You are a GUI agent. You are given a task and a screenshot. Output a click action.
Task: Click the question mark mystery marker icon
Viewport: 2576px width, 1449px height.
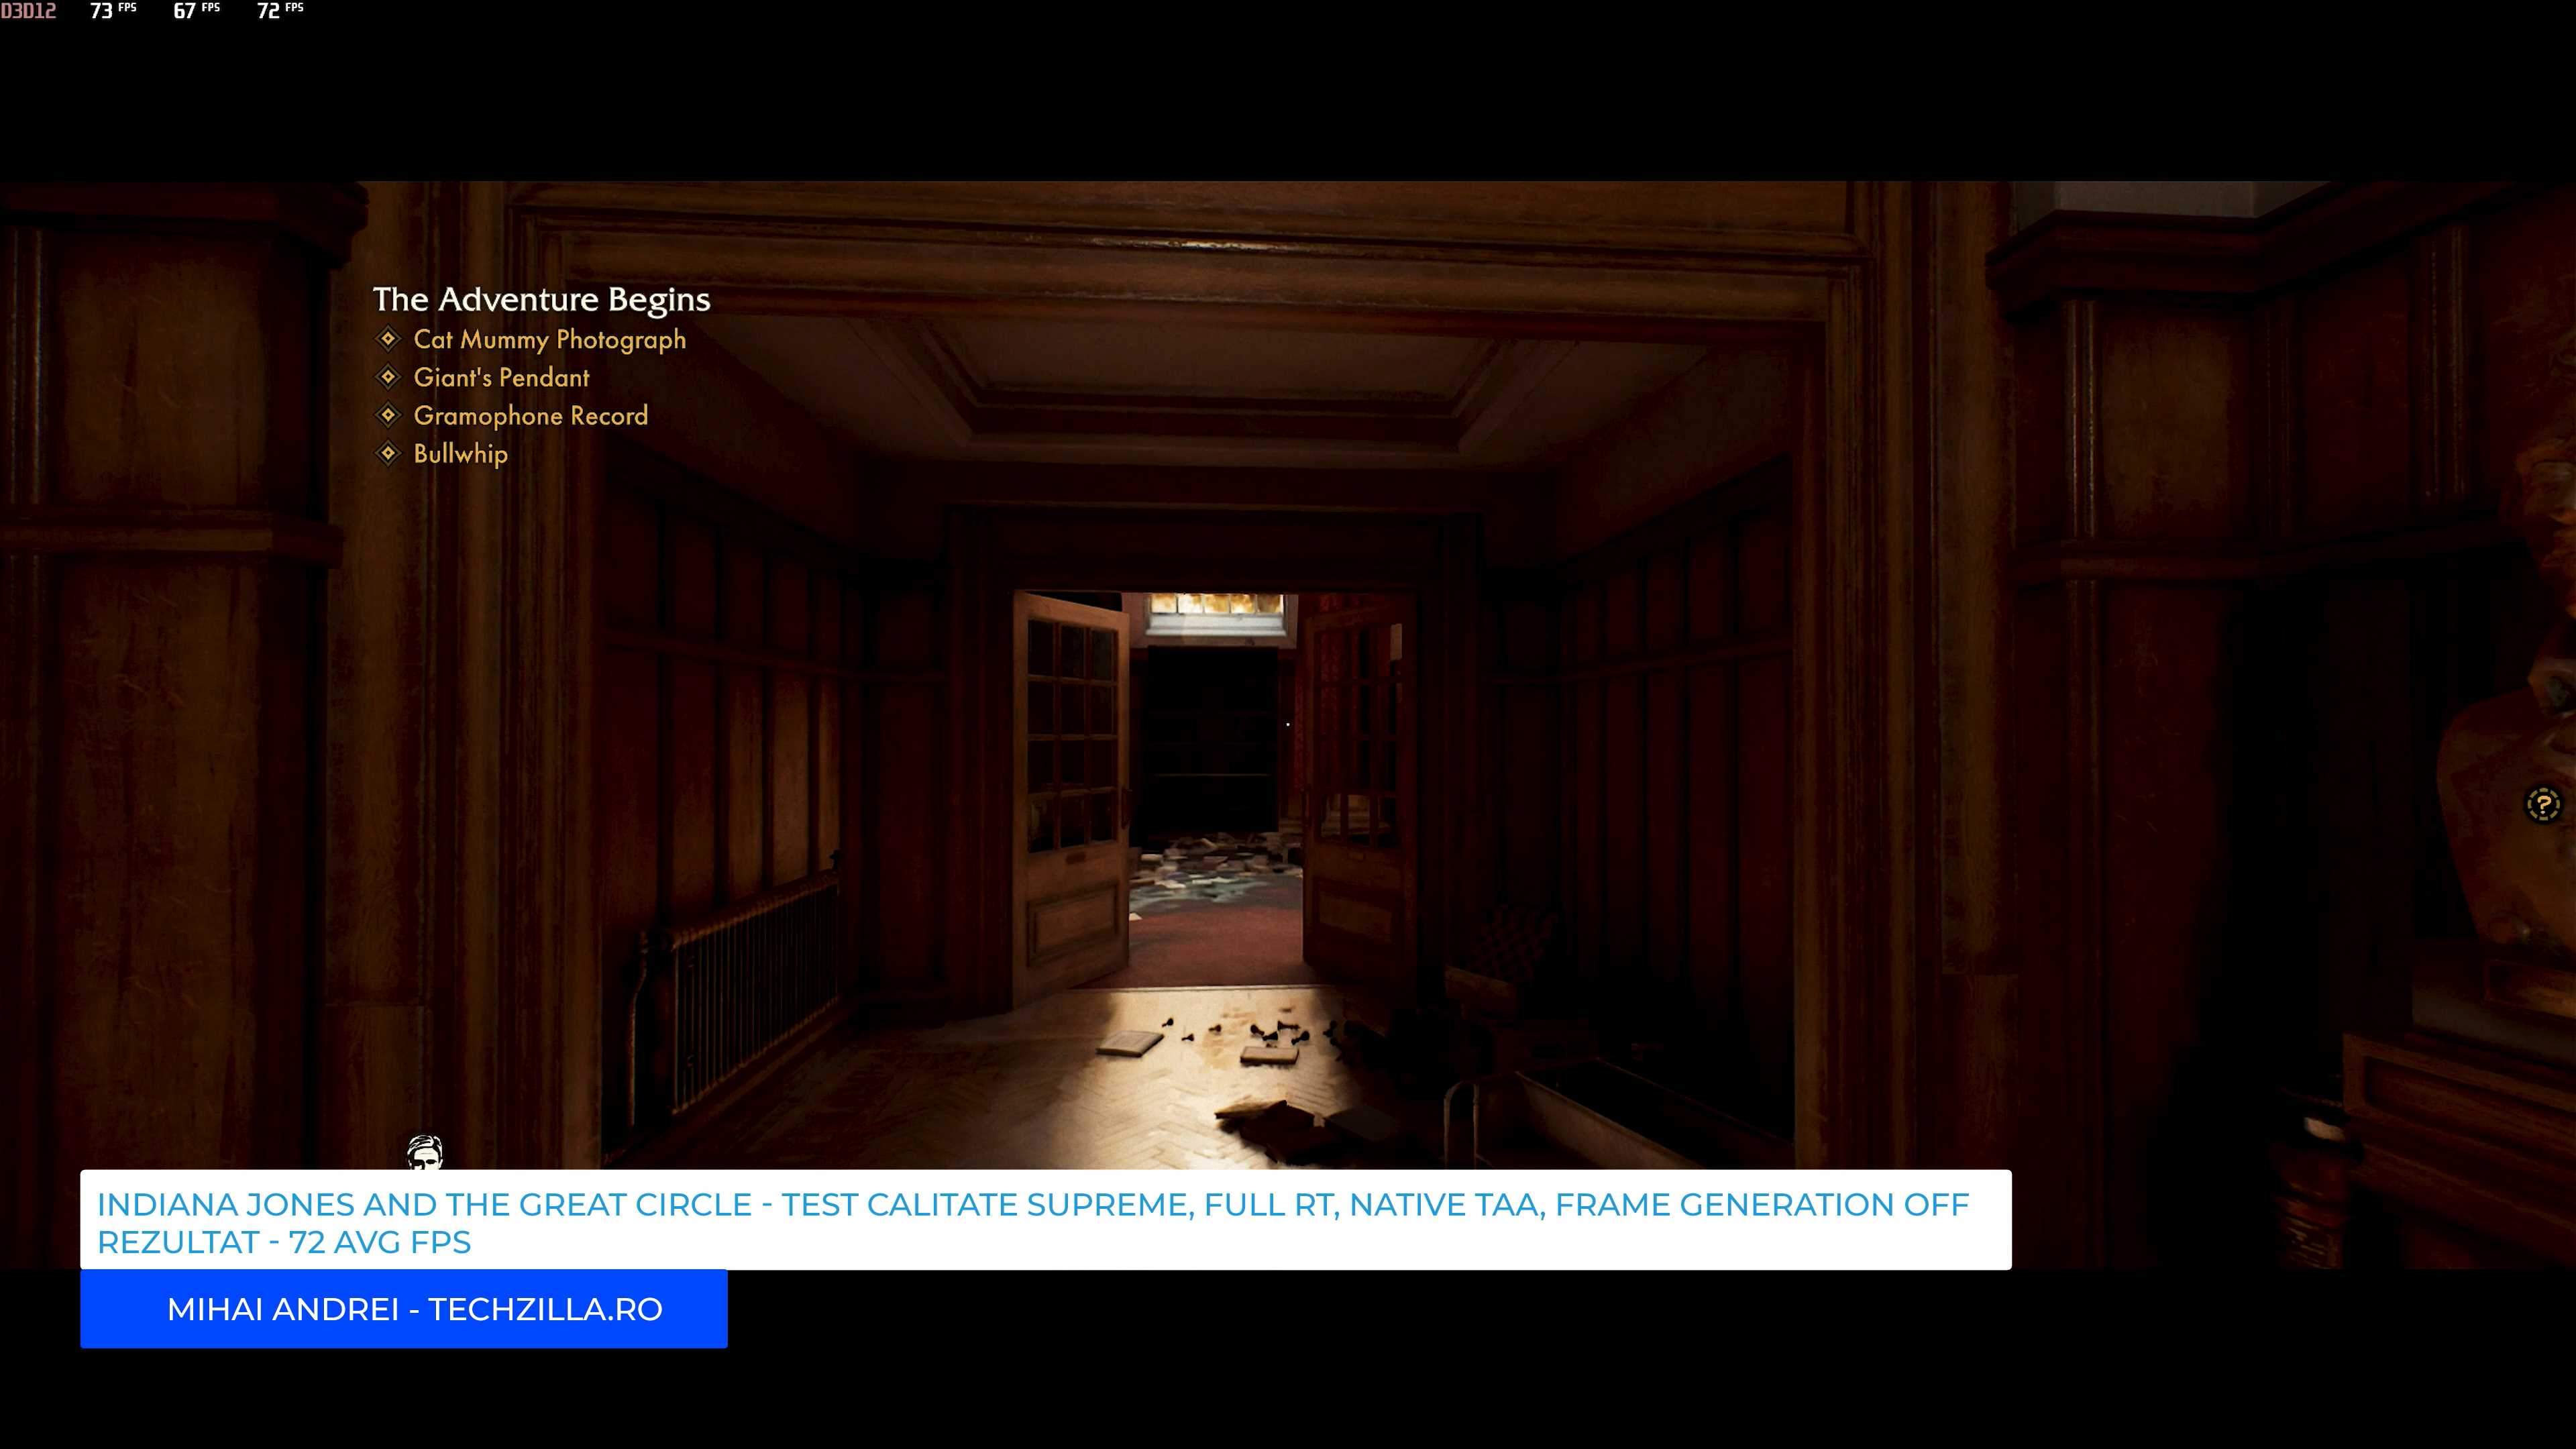tap(2543, 804)
